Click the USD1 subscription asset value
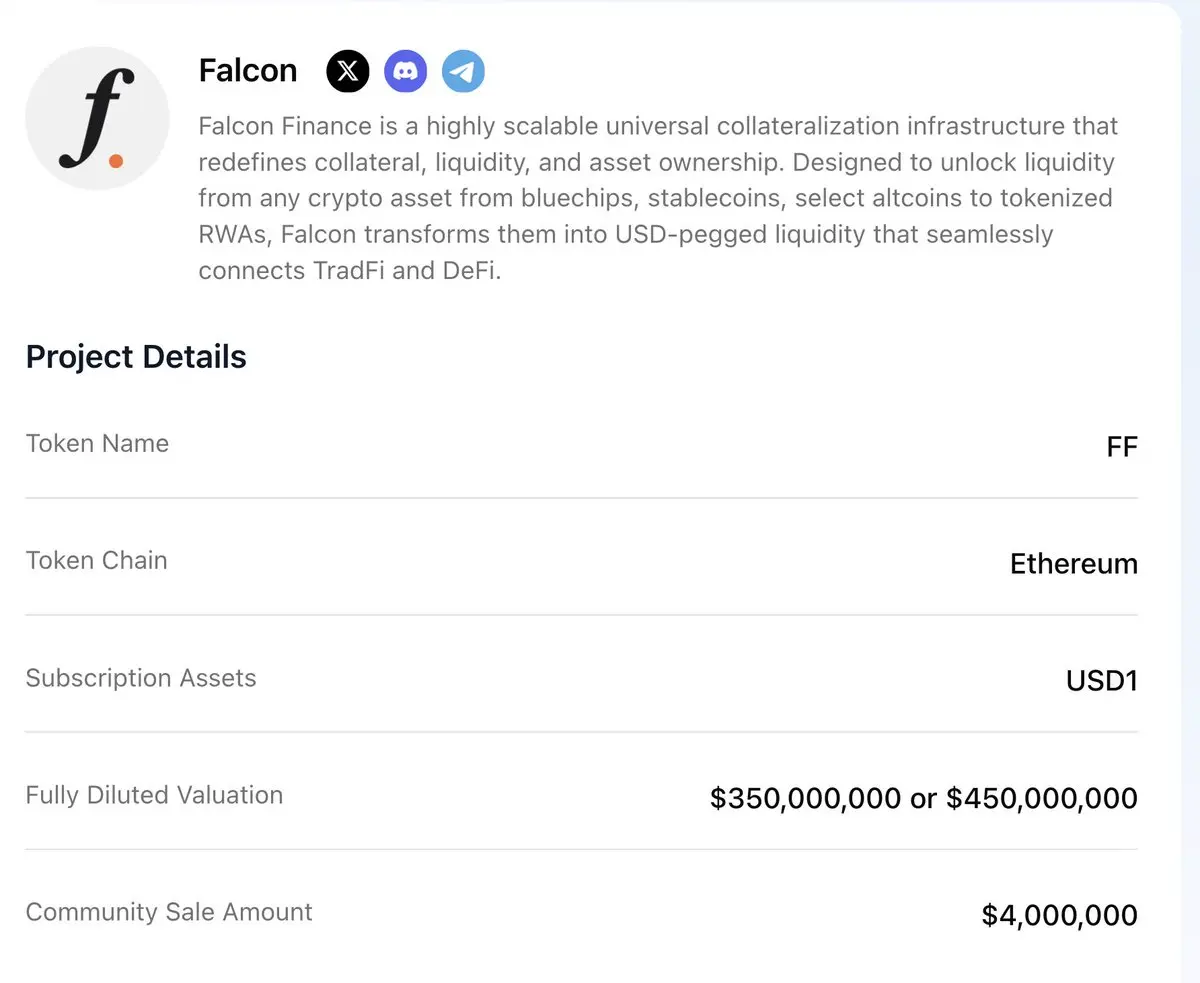Viewport: 1200px width, 983px height. [1102, 681]
